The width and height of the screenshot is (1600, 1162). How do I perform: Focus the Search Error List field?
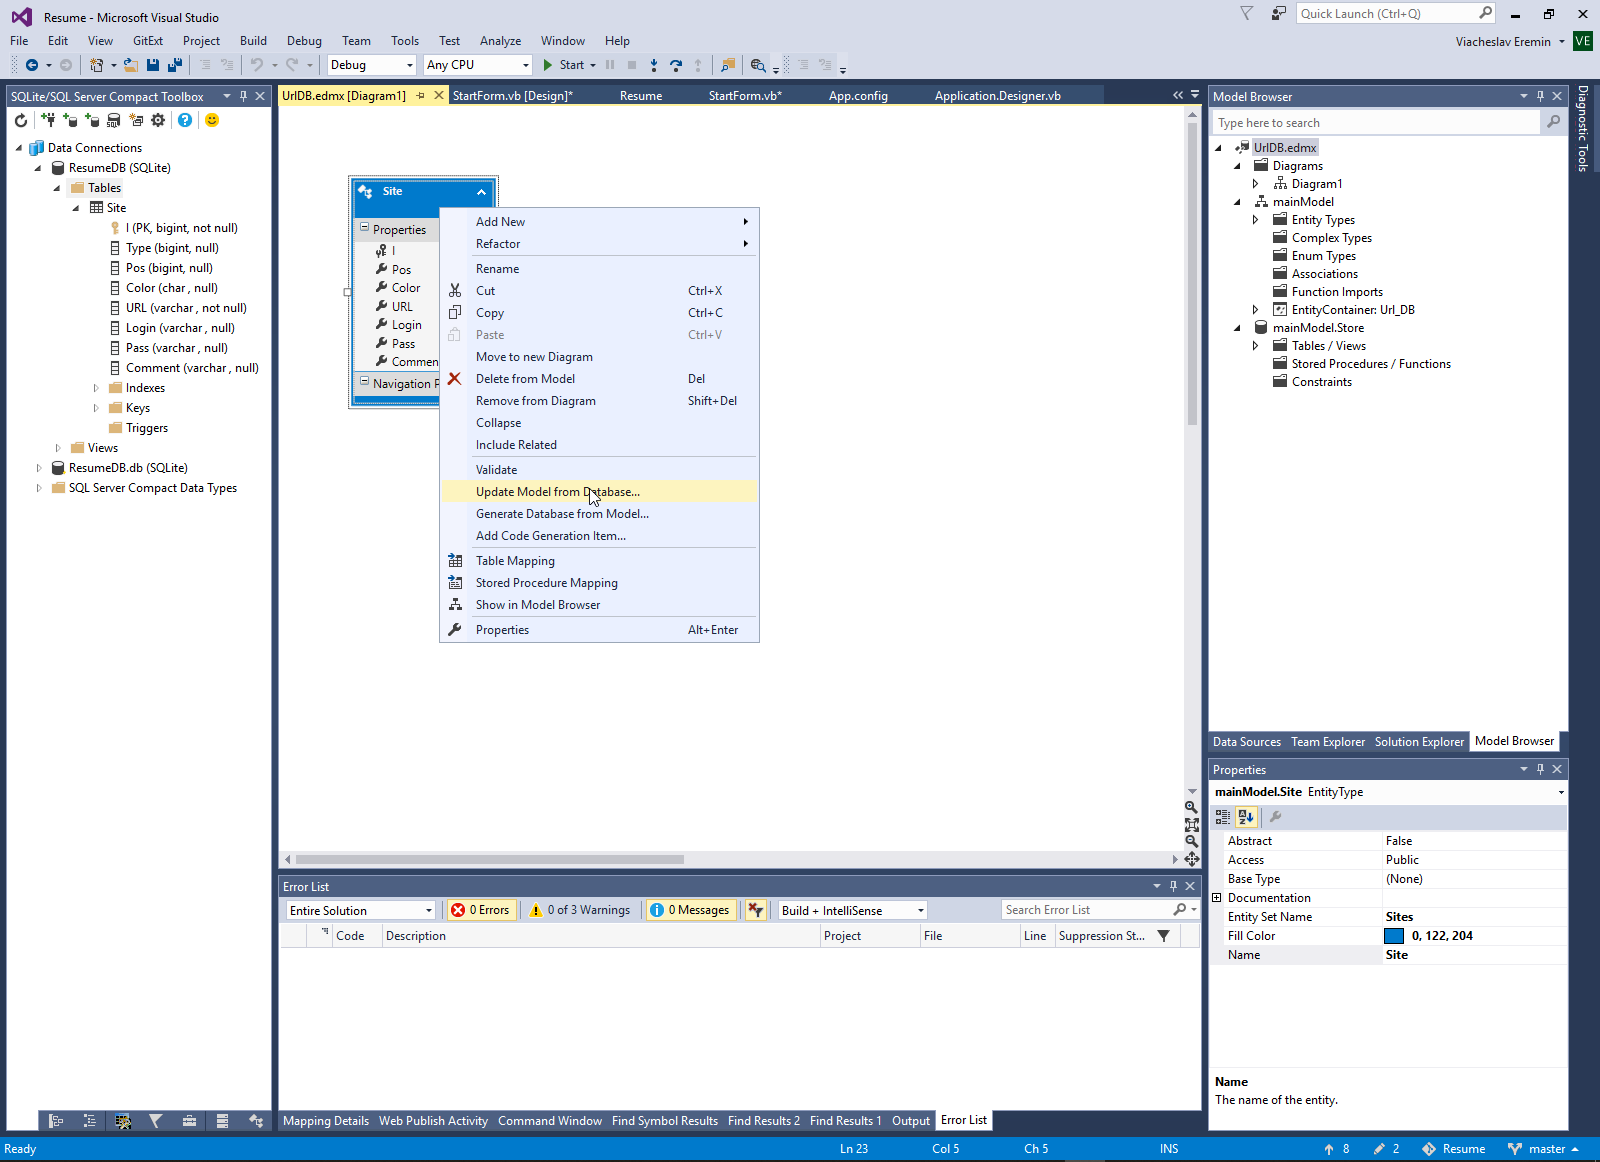coord(1090,910)
